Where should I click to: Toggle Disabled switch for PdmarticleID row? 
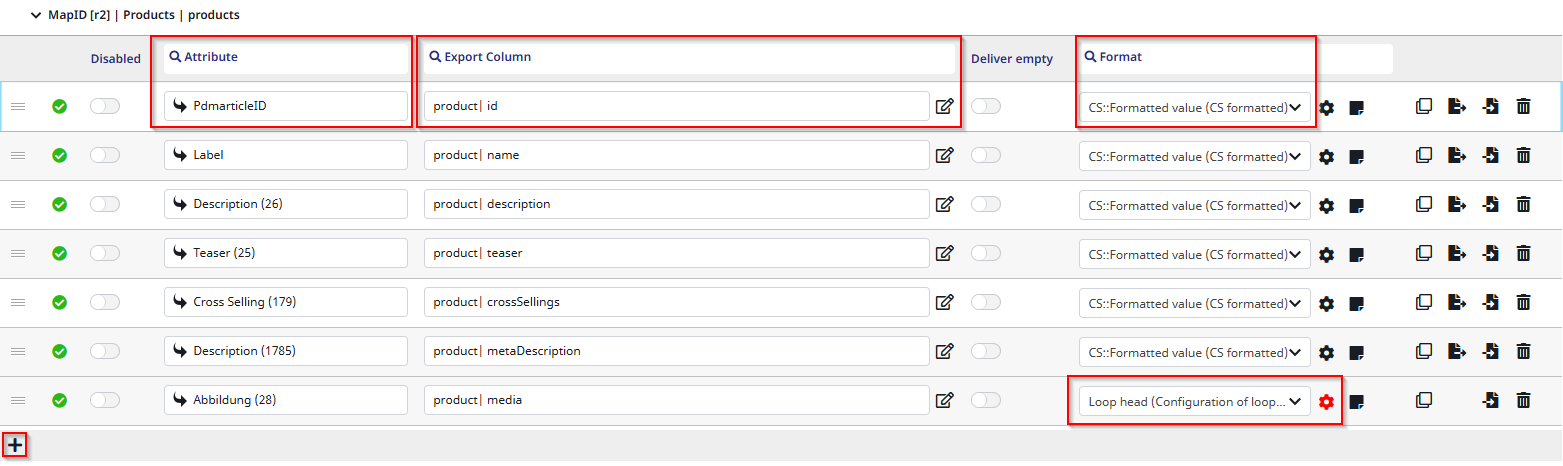(105, 106)
